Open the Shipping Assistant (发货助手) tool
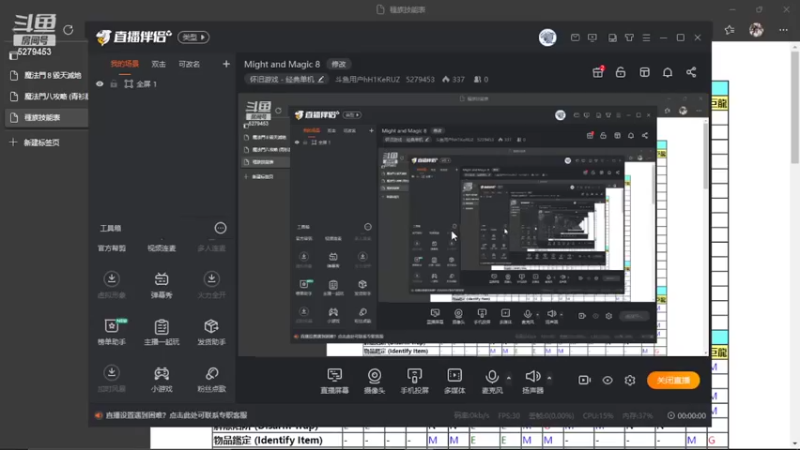 [211, 332]
